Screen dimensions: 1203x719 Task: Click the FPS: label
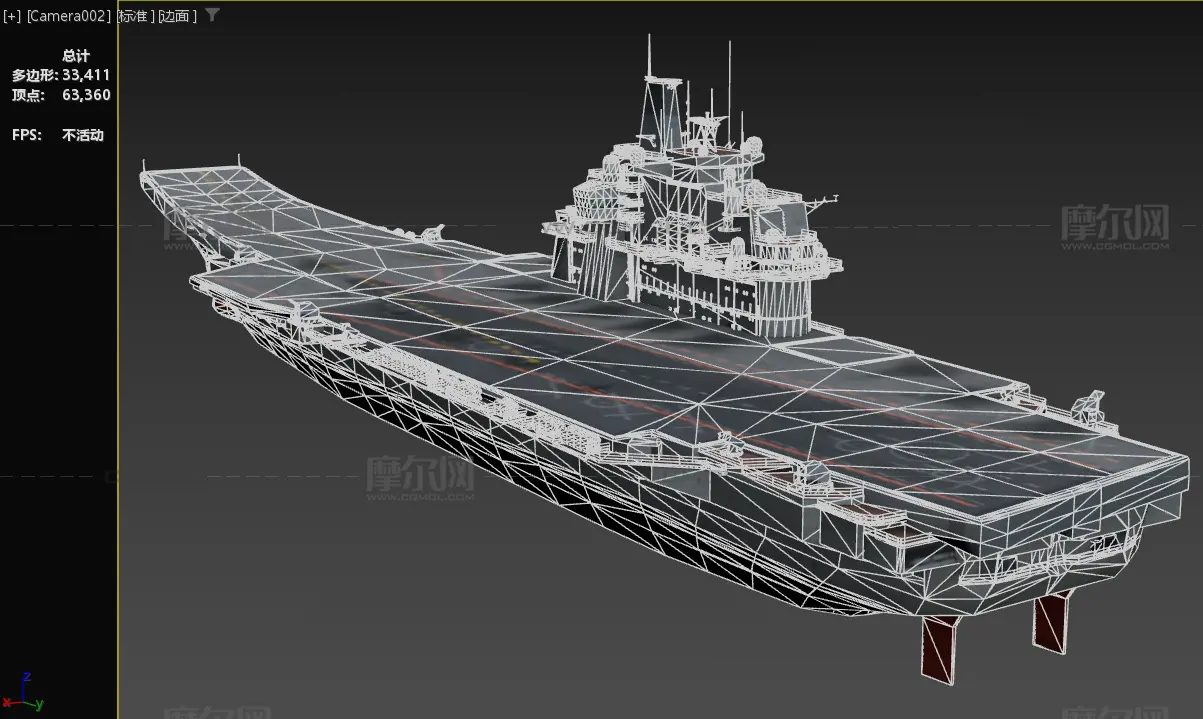[x=27, y=135]
